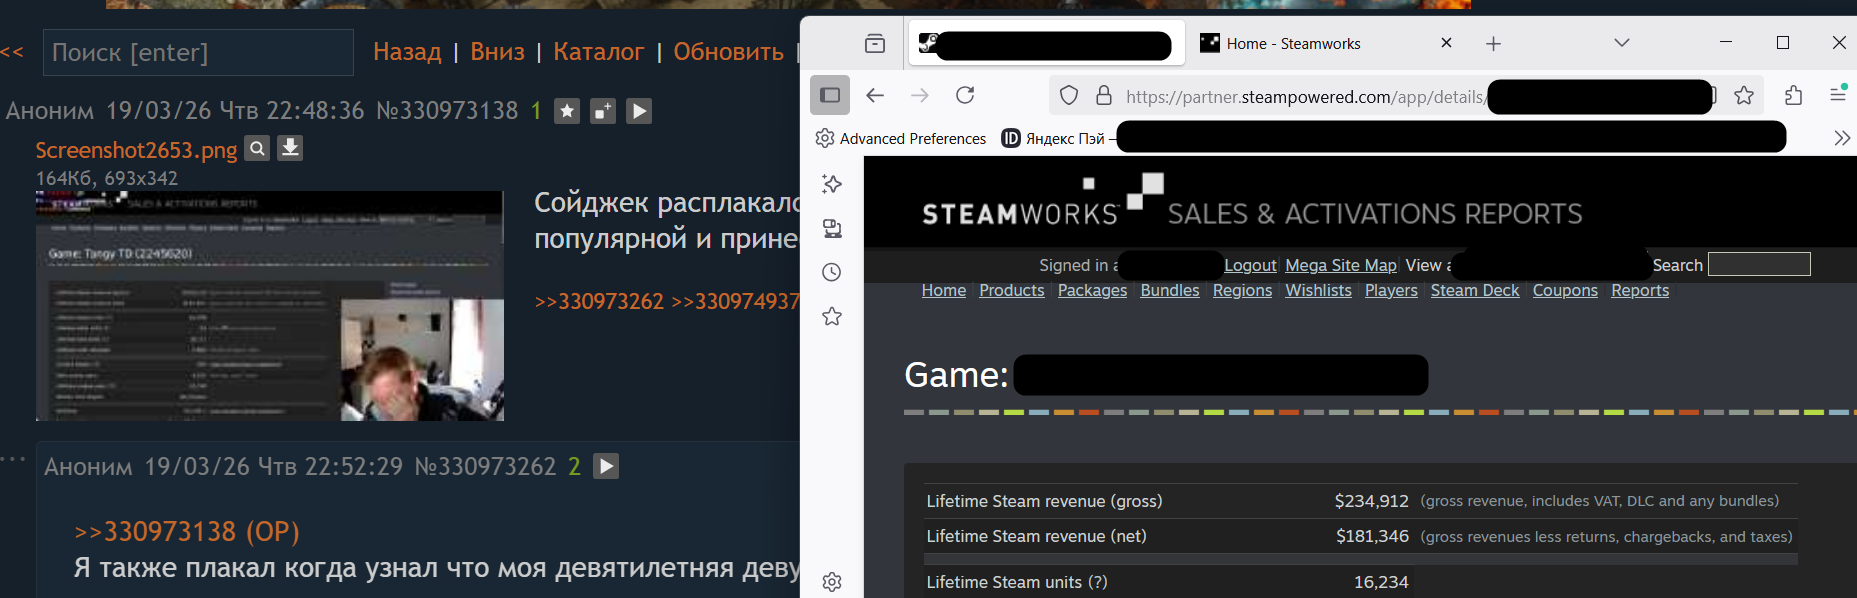
Task: Download Screenshot2653.png via arrow icon
Action: tap(290, 148)
